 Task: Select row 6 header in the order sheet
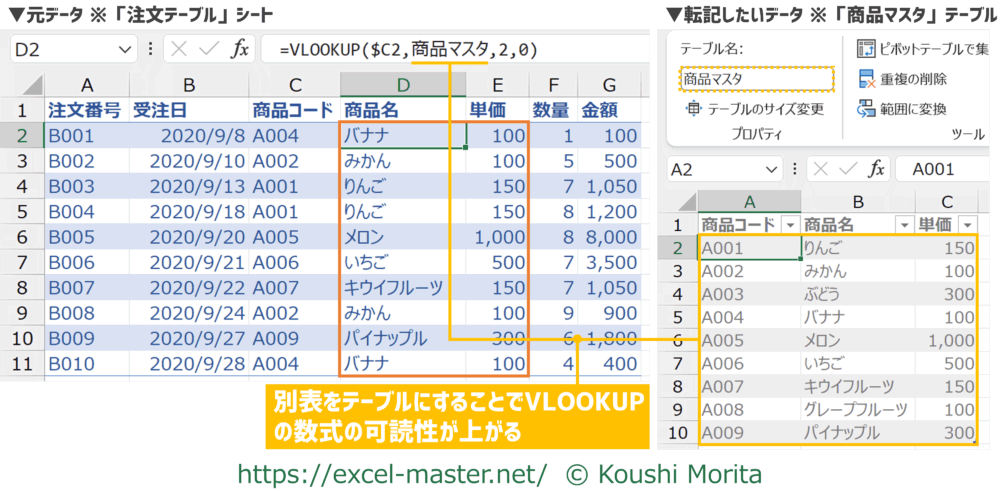pos(22,237)
